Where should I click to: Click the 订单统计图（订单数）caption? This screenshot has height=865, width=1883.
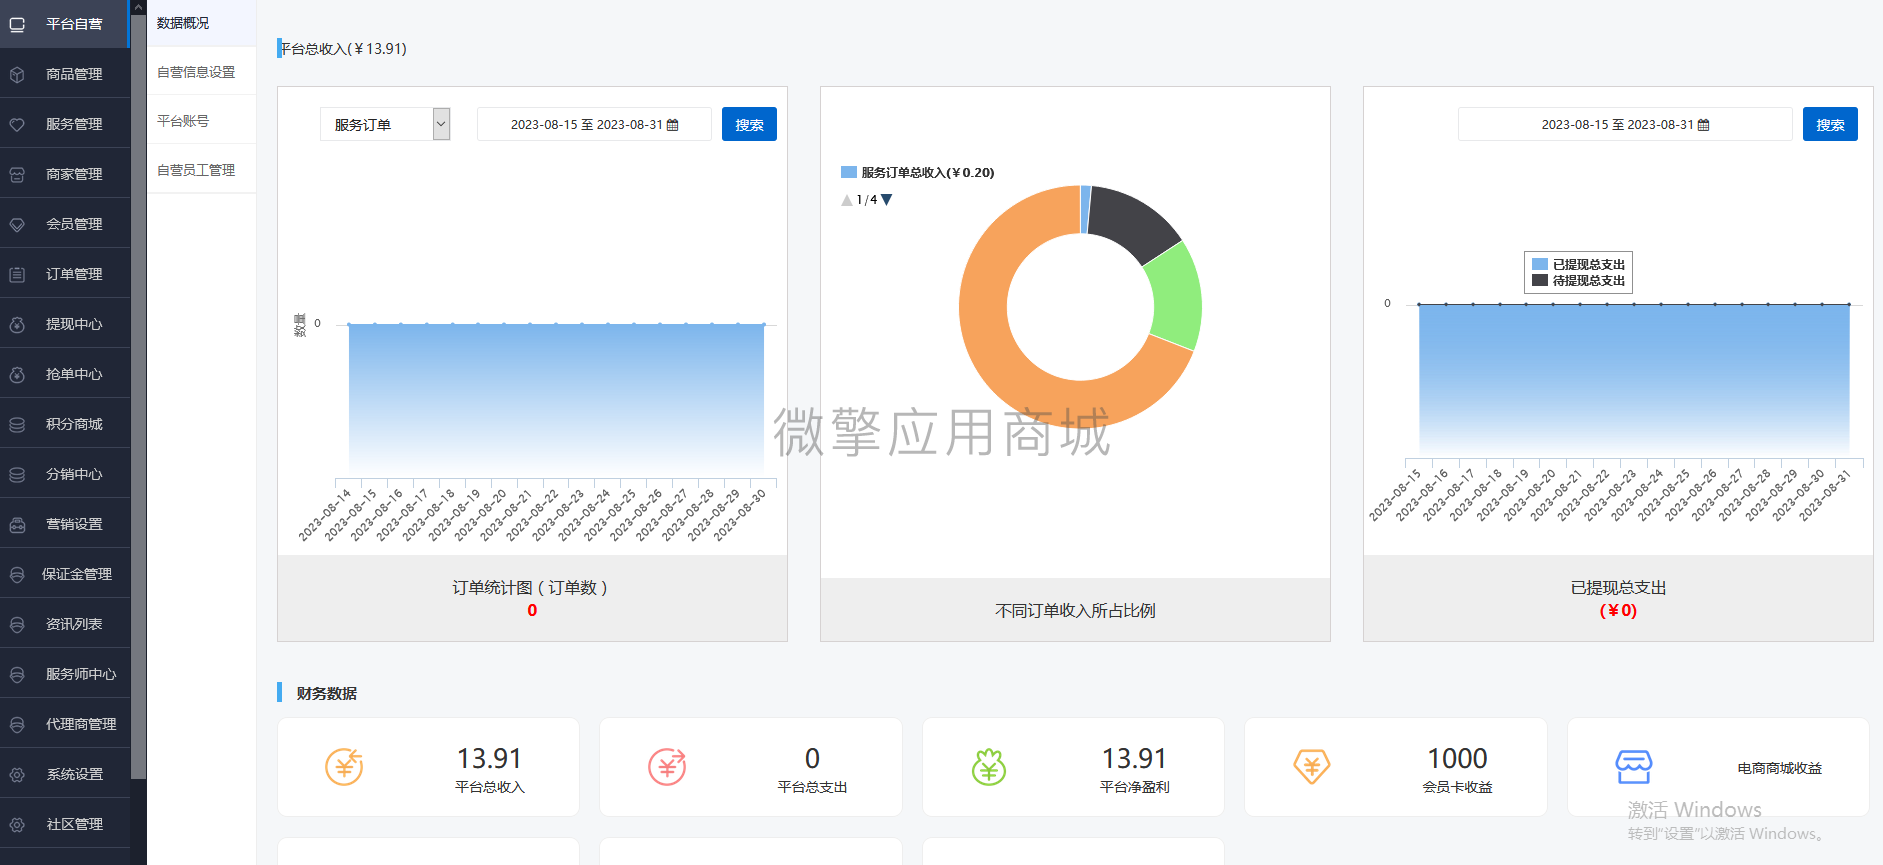pyautogui.click(x=532, y=587)
